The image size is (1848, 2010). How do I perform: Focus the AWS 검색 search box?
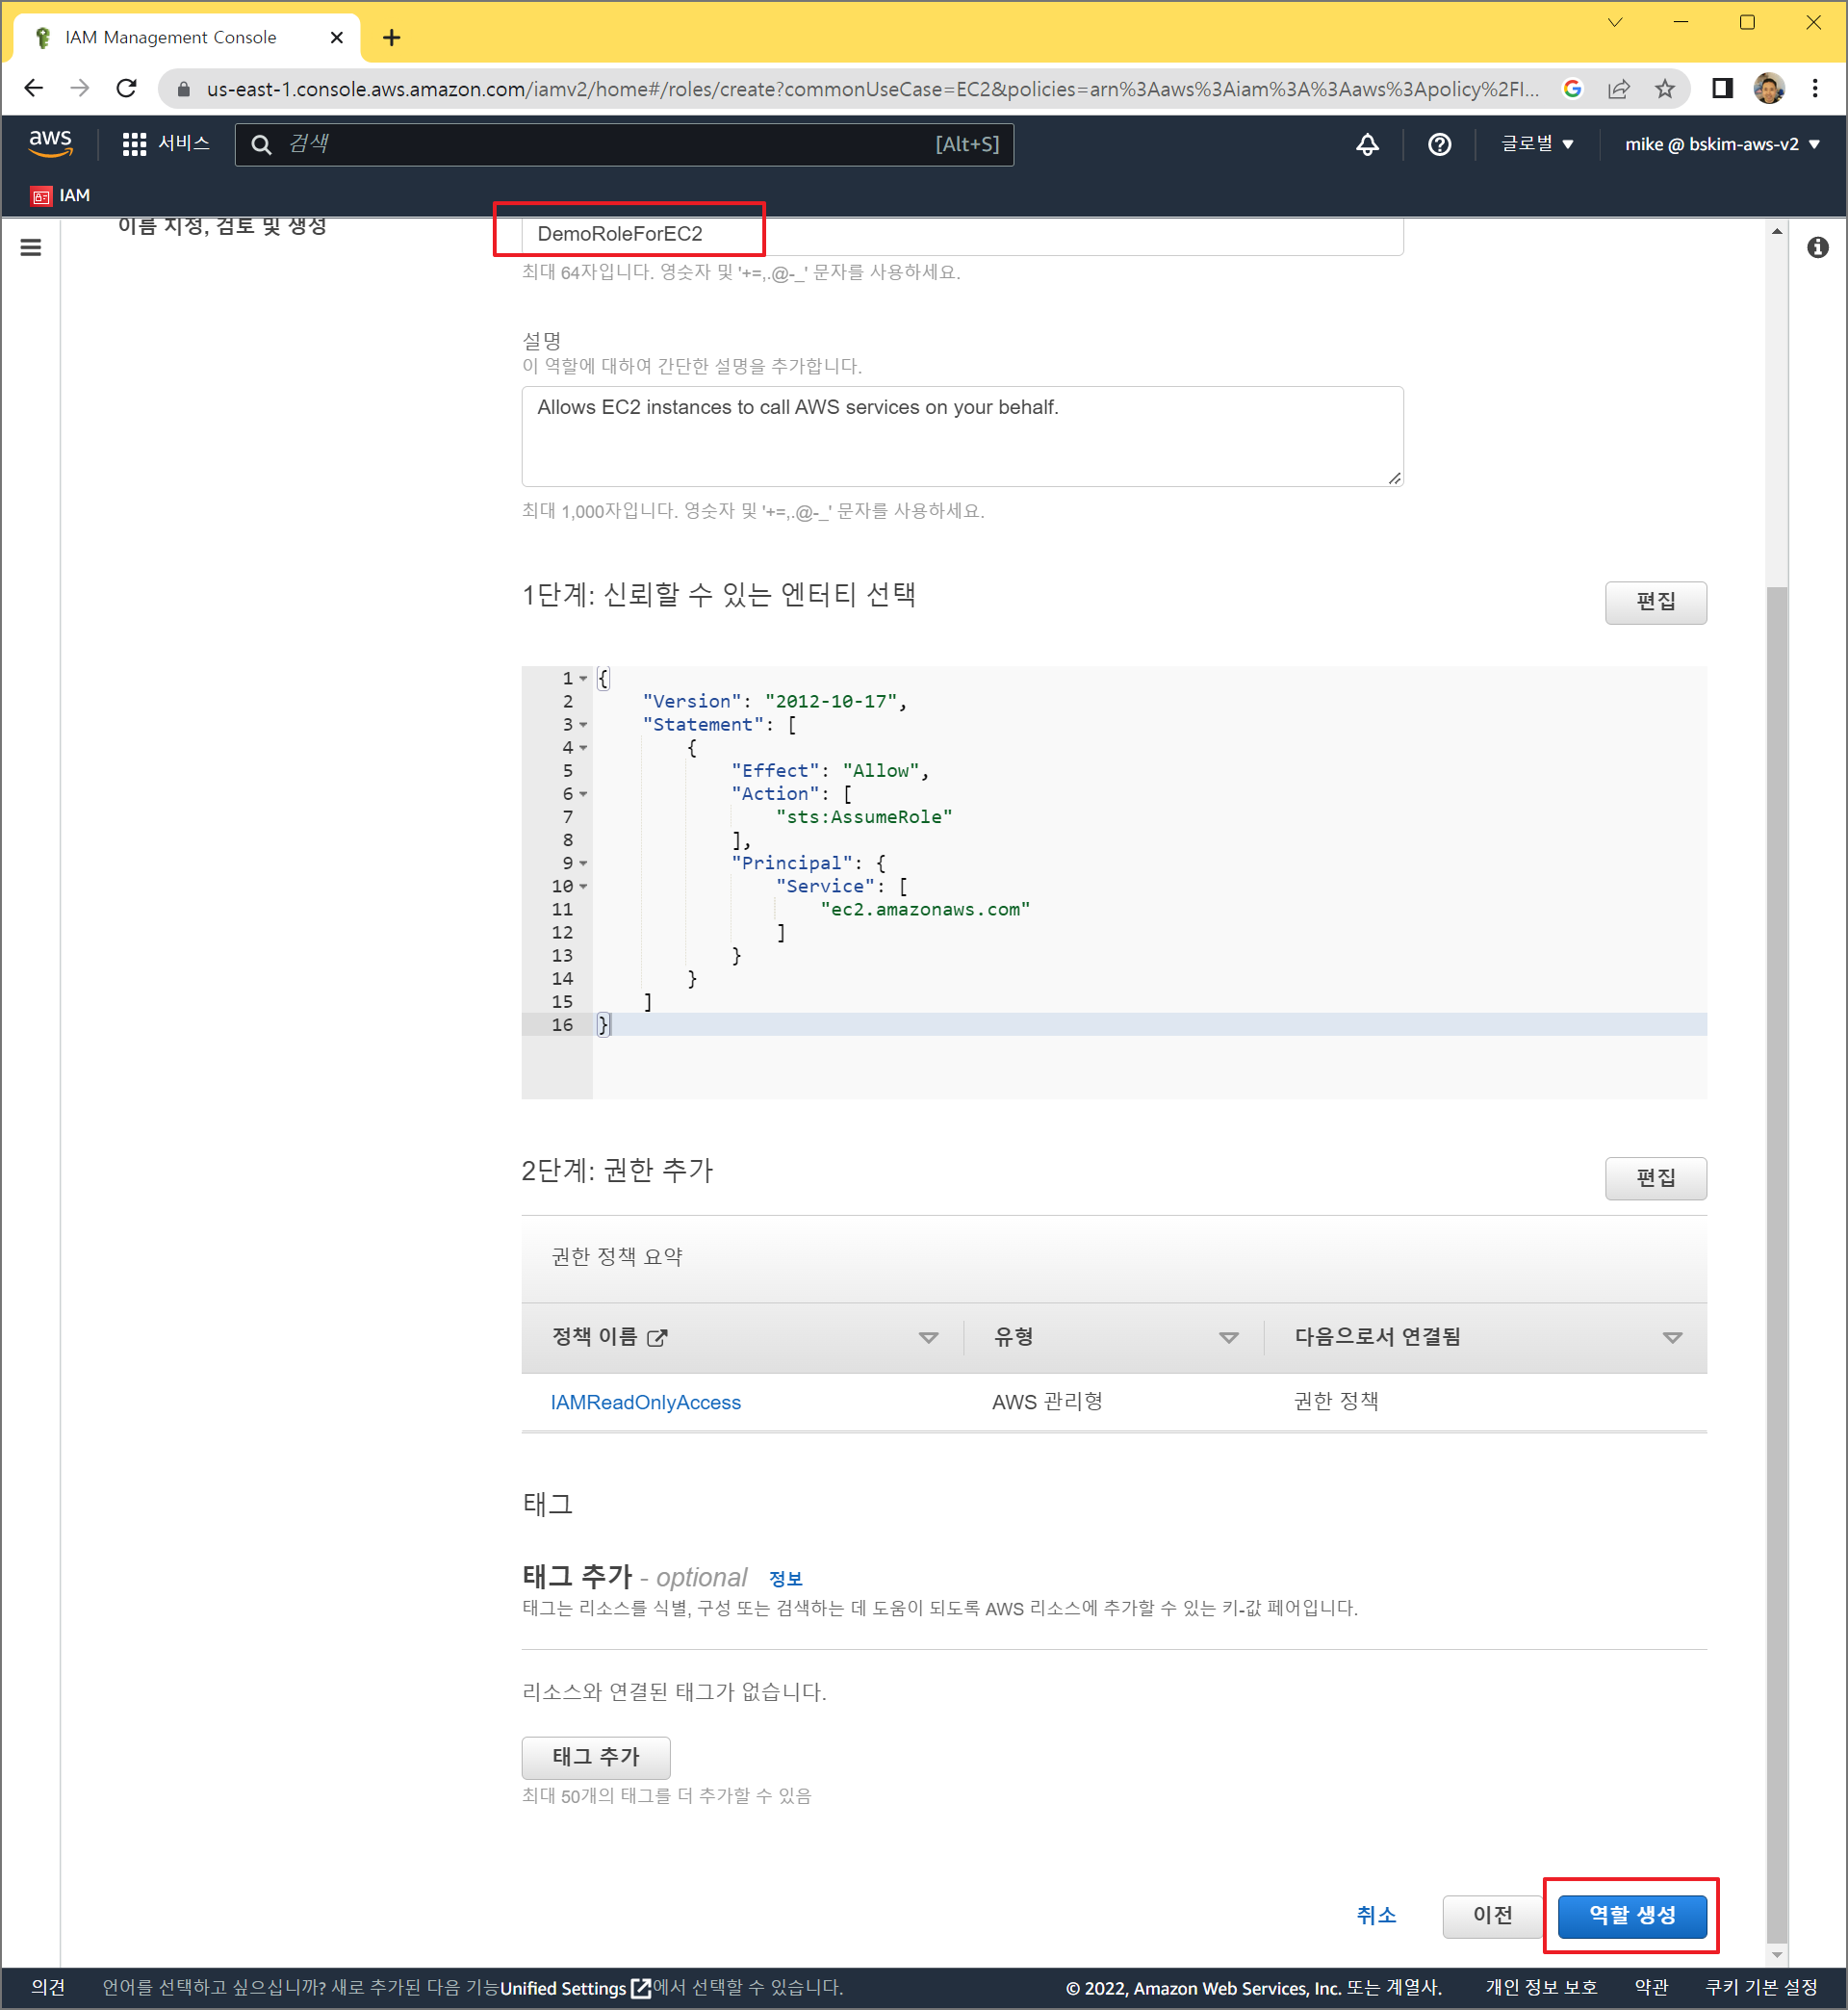tap(624, 144)
